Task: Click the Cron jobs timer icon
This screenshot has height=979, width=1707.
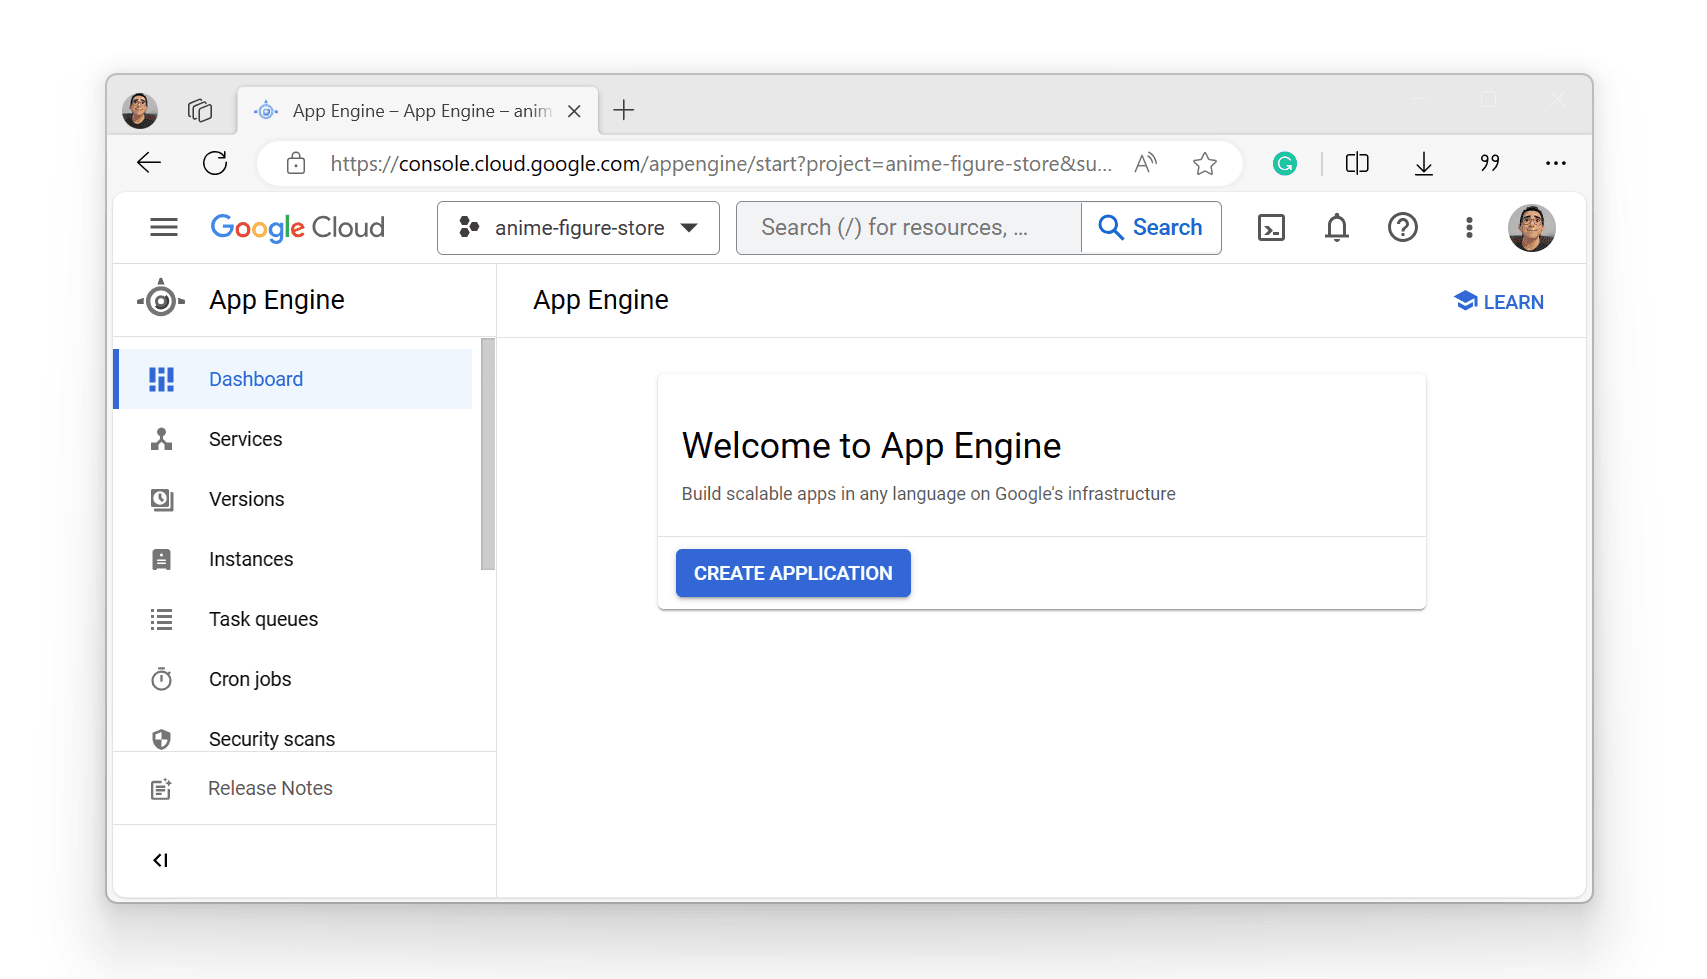Action: 161,679
